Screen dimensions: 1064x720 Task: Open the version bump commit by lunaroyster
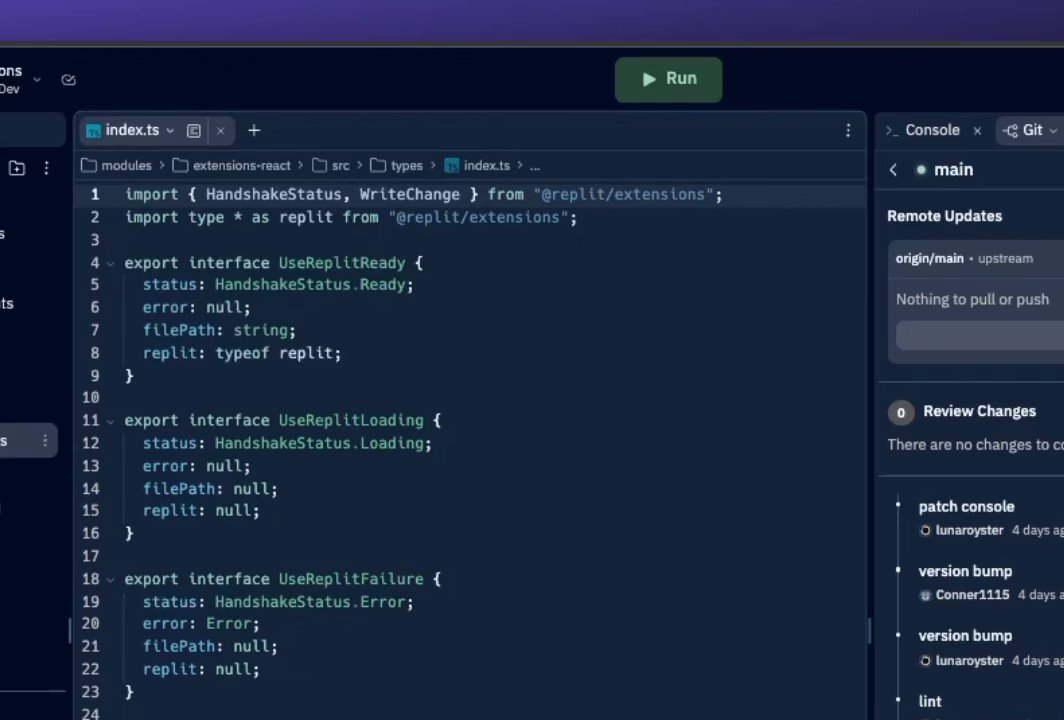pyautogui.click(x=965, y=636)
